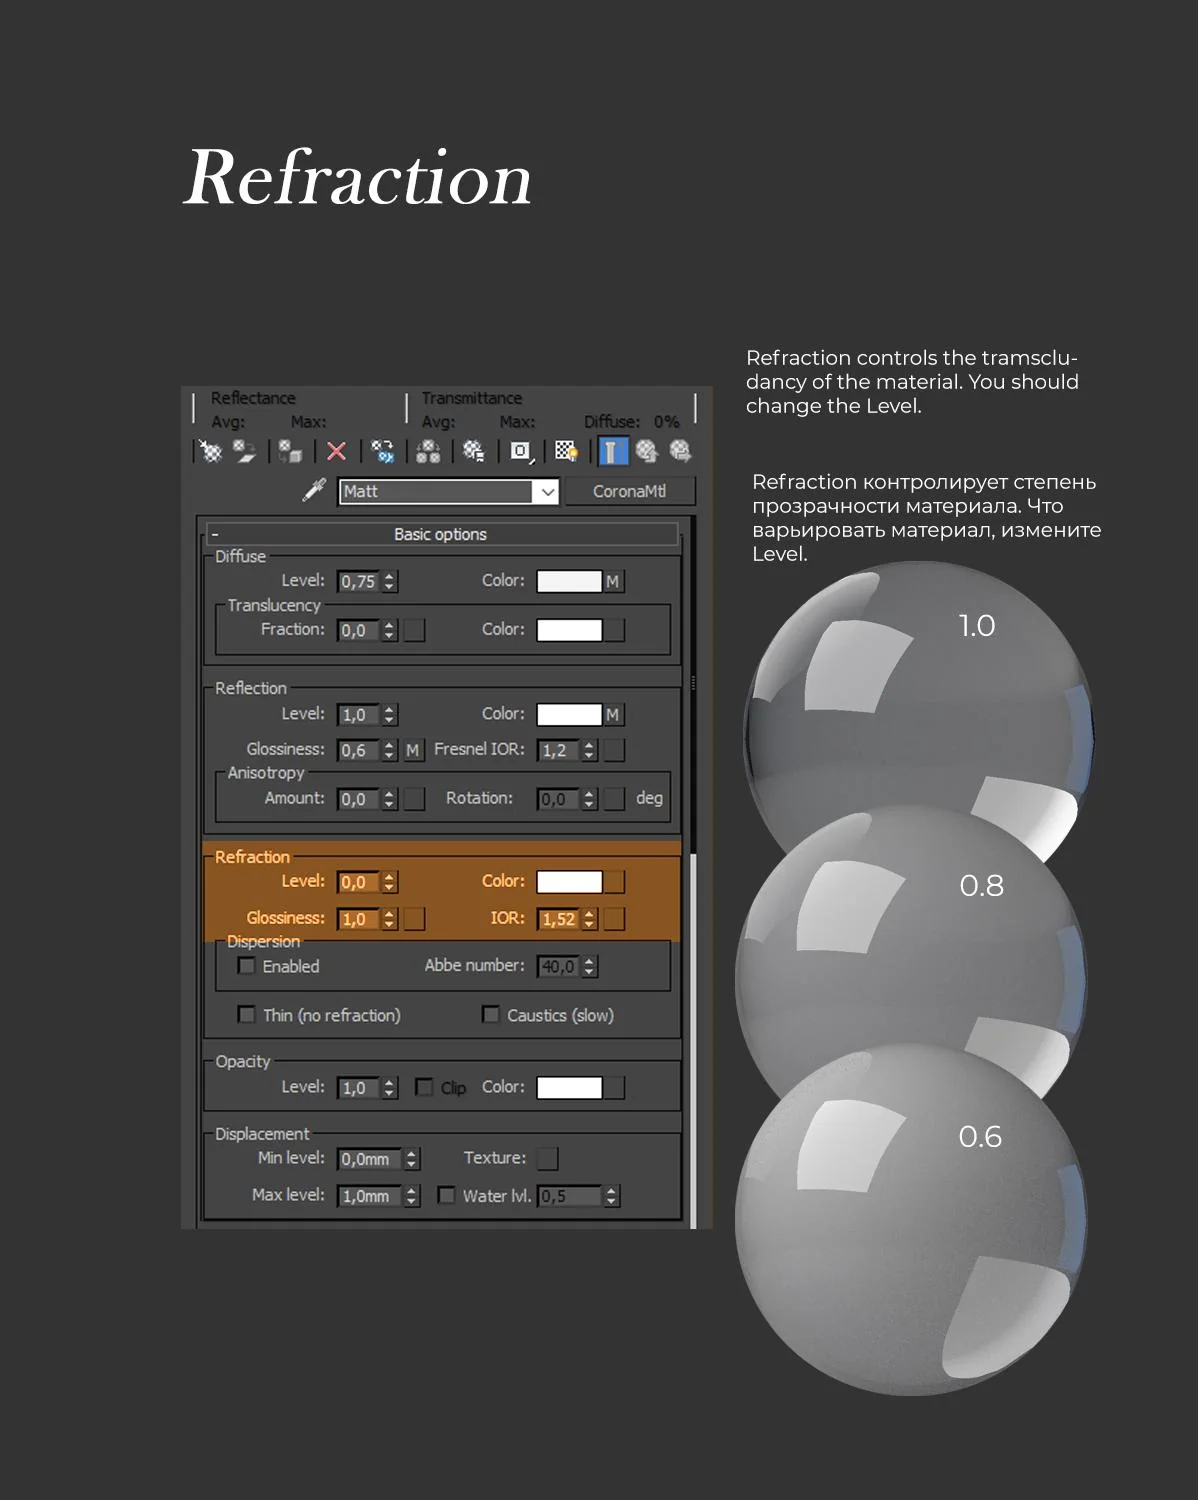Click Assign Material to Selection icon
The height and width of the screenshot is (1500, 1198).
tap(290, 451)
